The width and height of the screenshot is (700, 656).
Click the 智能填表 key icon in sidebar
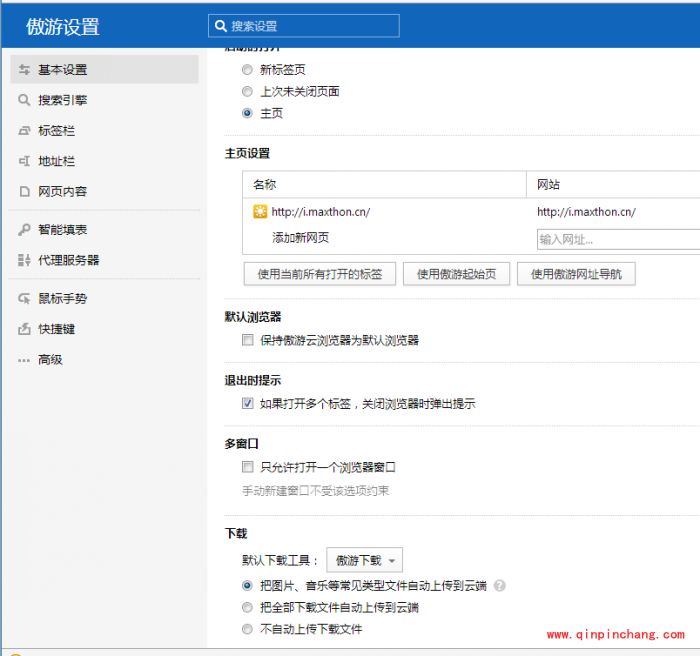pos(24,230)
